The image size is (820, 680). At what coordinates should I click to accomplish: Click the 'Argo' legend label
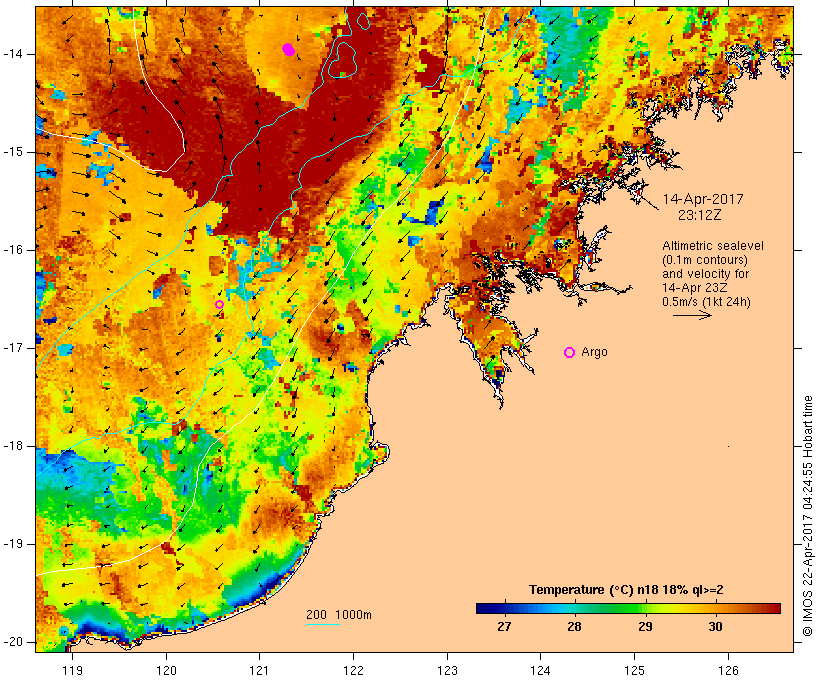point(595,352)
